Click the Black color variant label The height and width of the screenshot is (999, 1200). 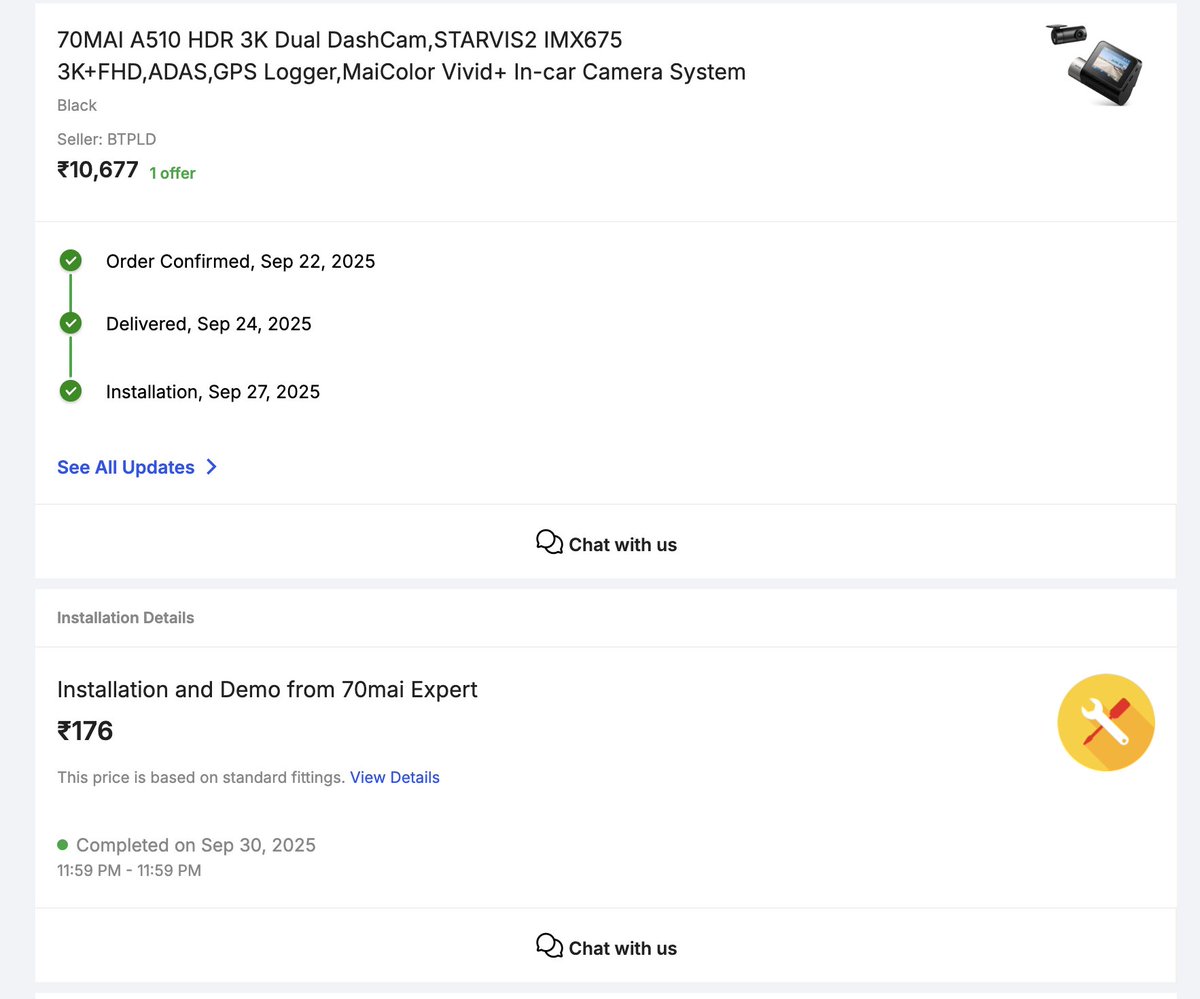pos(77,105)
